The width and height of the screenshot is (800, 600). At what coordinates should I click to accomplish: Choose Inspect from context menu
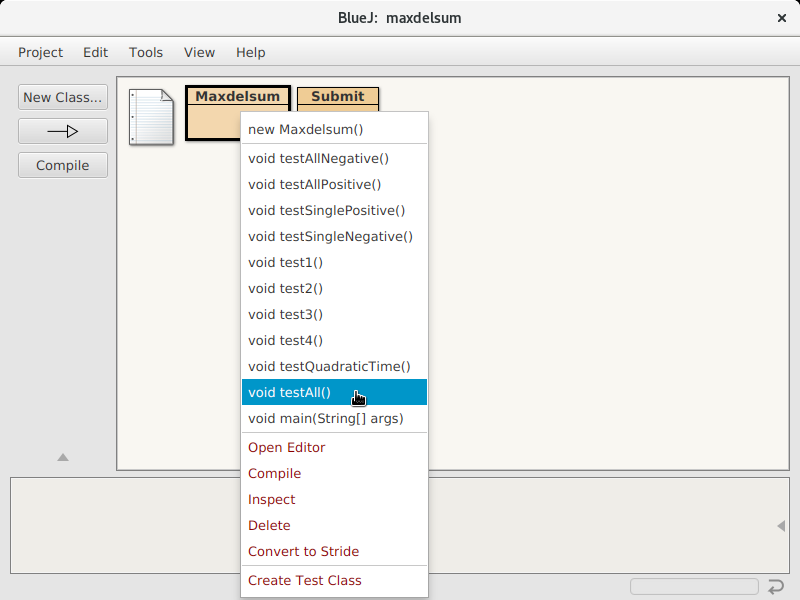tap(334, 499)
